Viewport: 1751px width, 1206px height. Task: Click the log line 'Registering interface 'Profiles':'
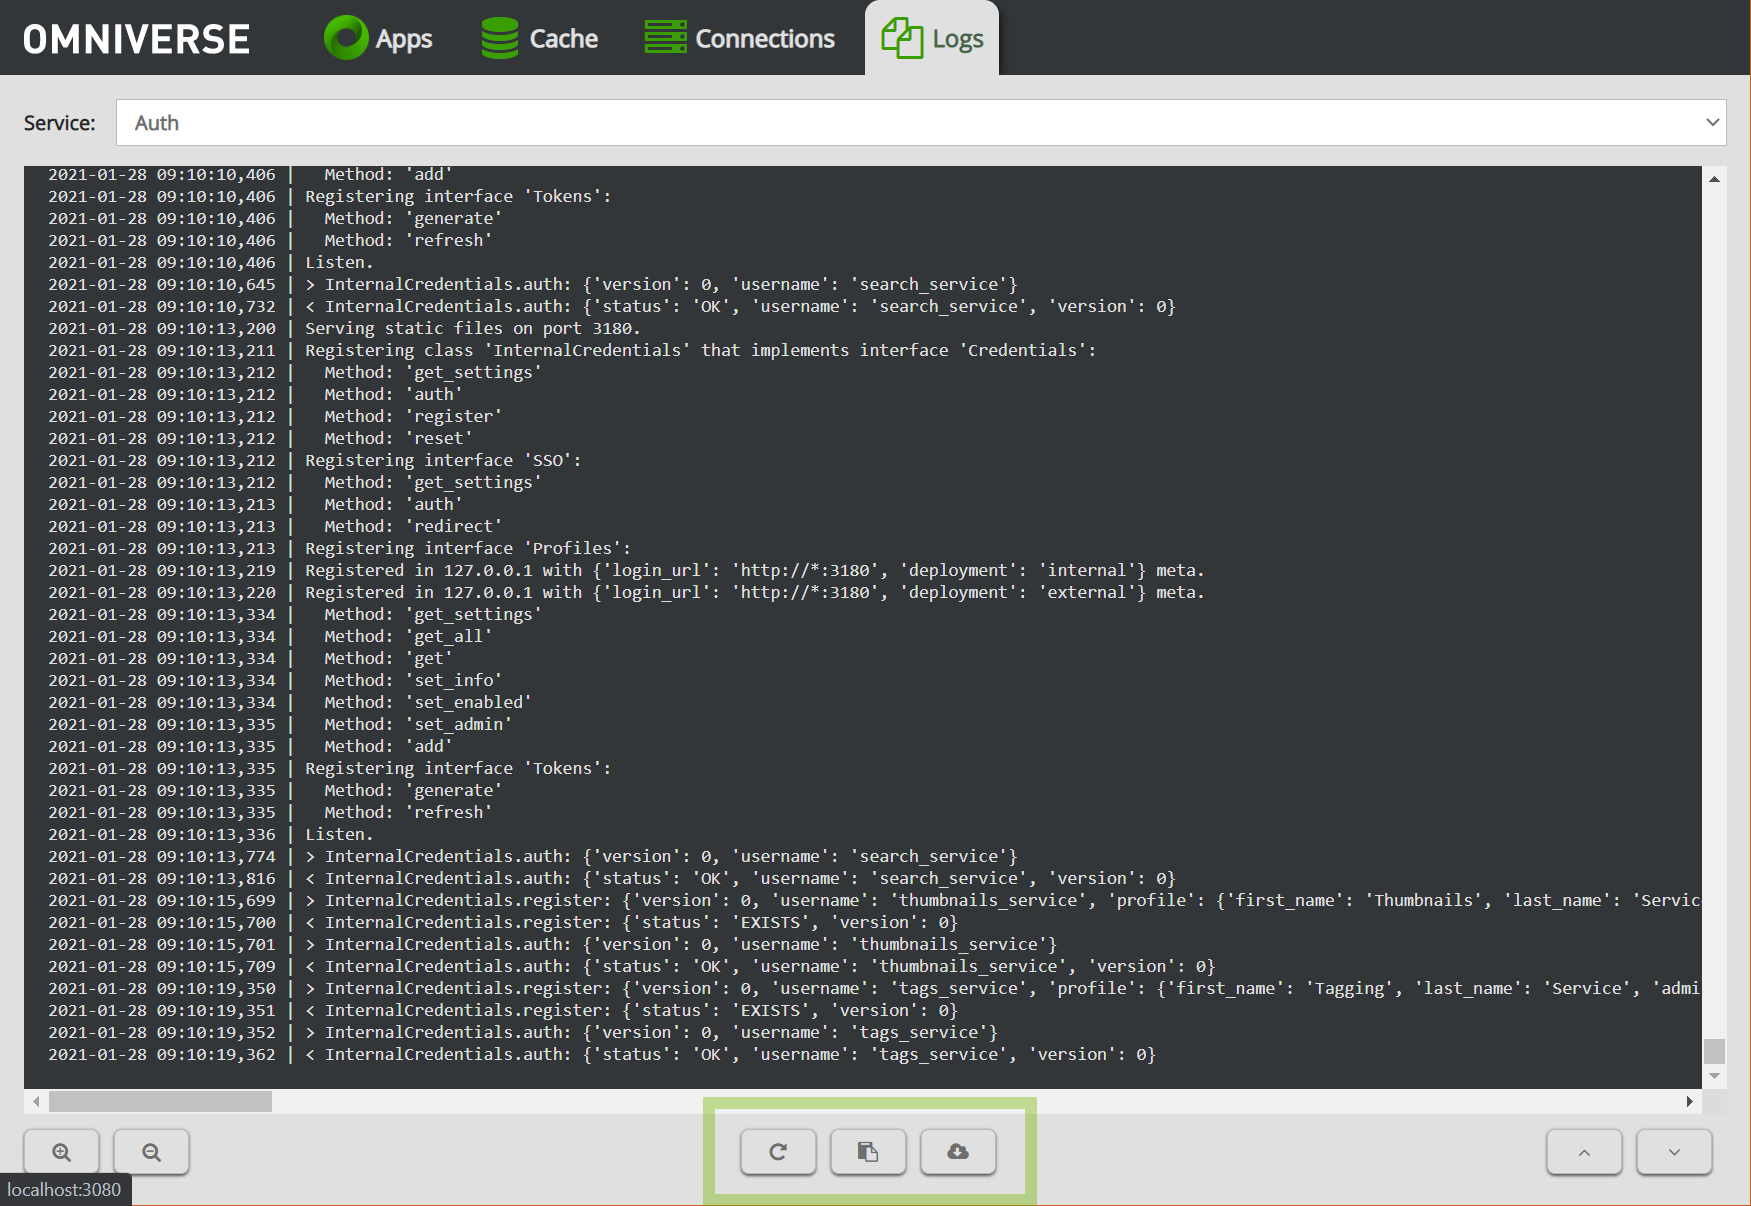[339, 548]
